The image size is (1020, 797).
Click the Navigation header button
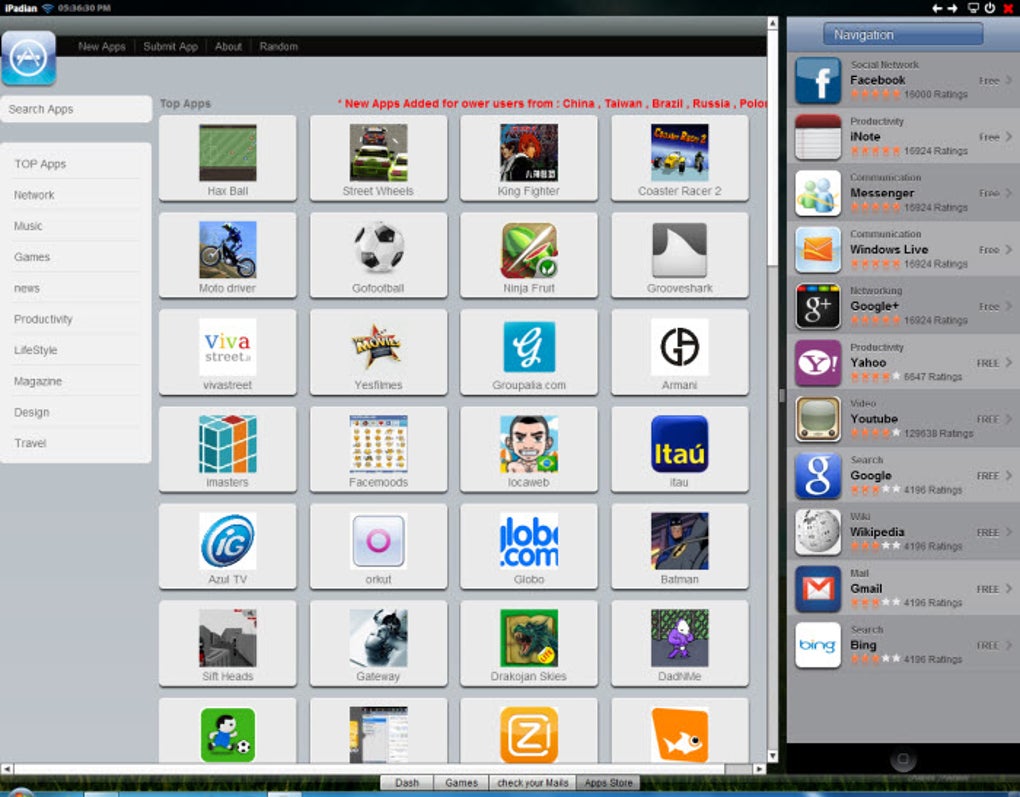(x=903, y=34)
